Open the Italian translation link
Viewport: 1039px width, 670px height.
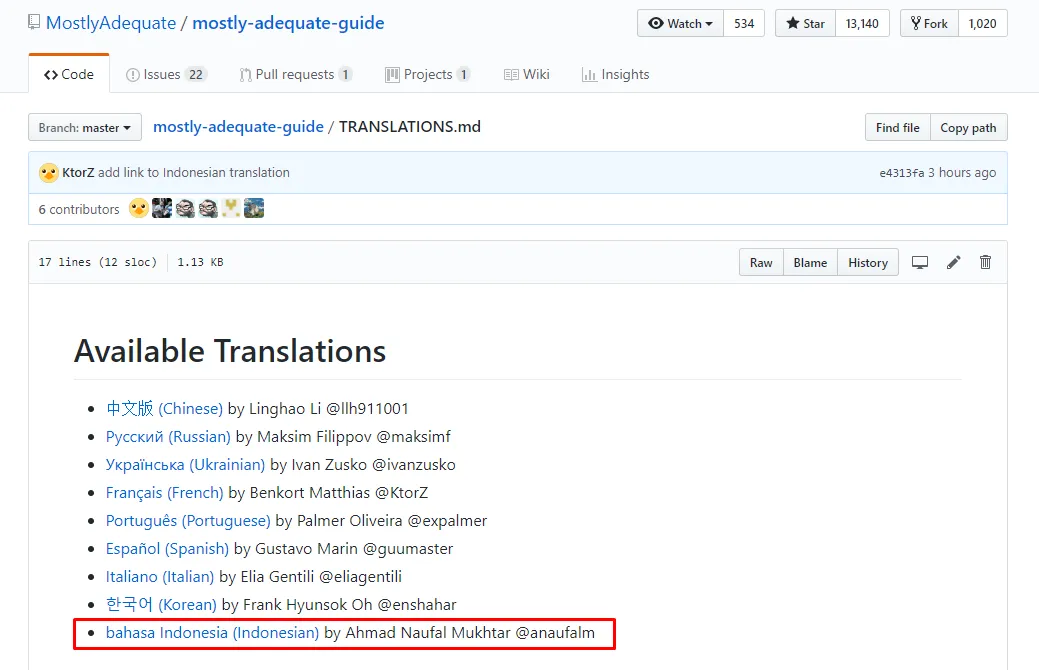click(x=160, y=577)
